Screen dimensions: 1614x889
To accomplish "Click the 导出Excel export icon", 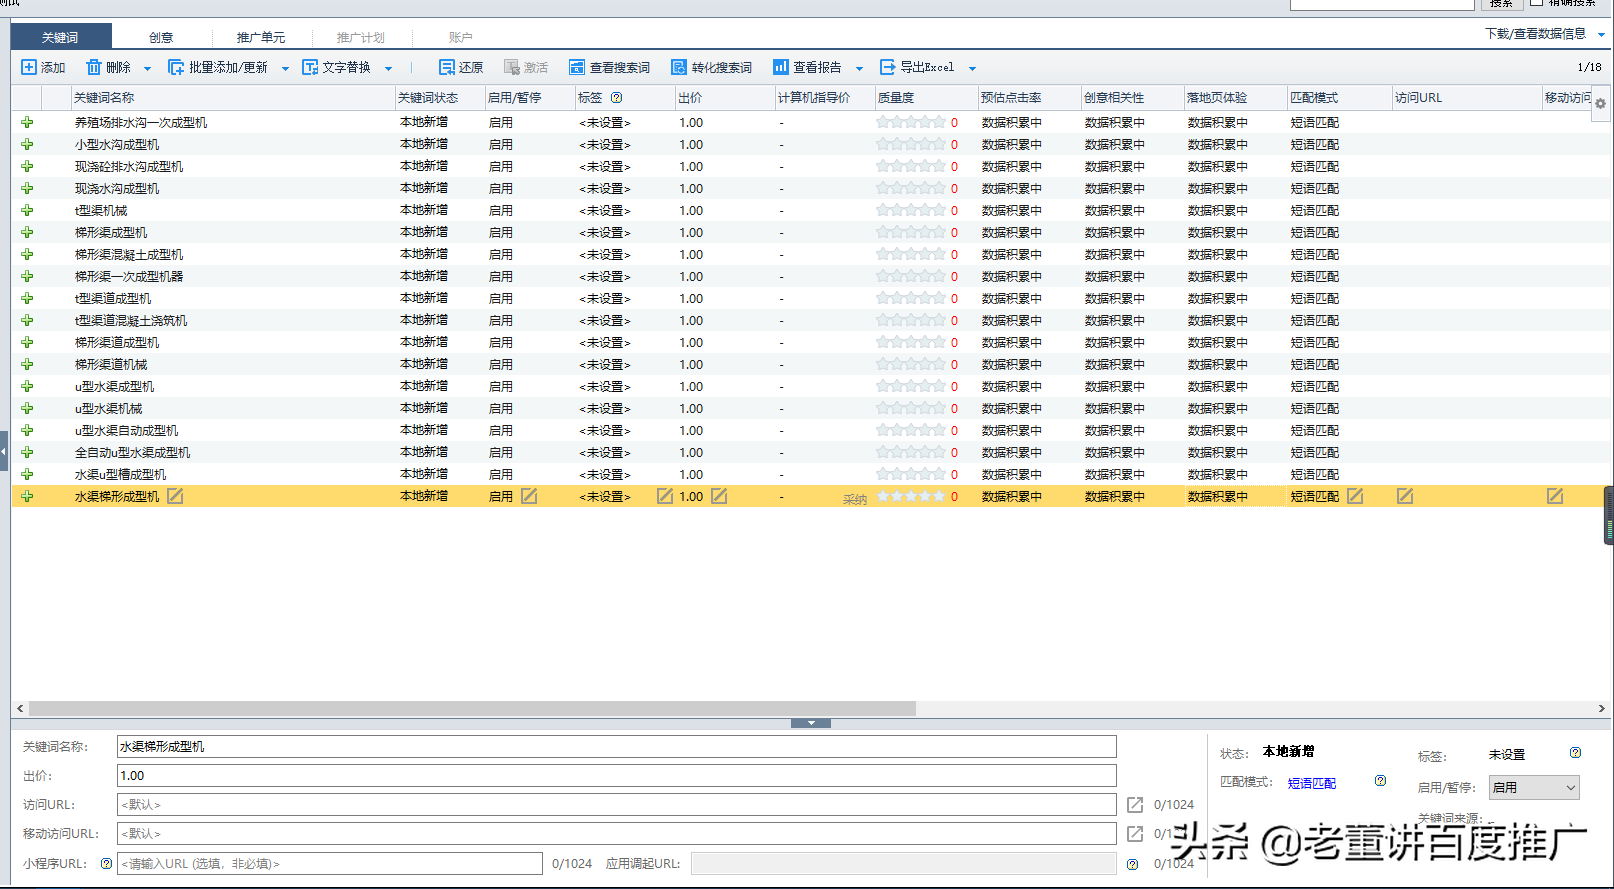I will click(888, 67).
